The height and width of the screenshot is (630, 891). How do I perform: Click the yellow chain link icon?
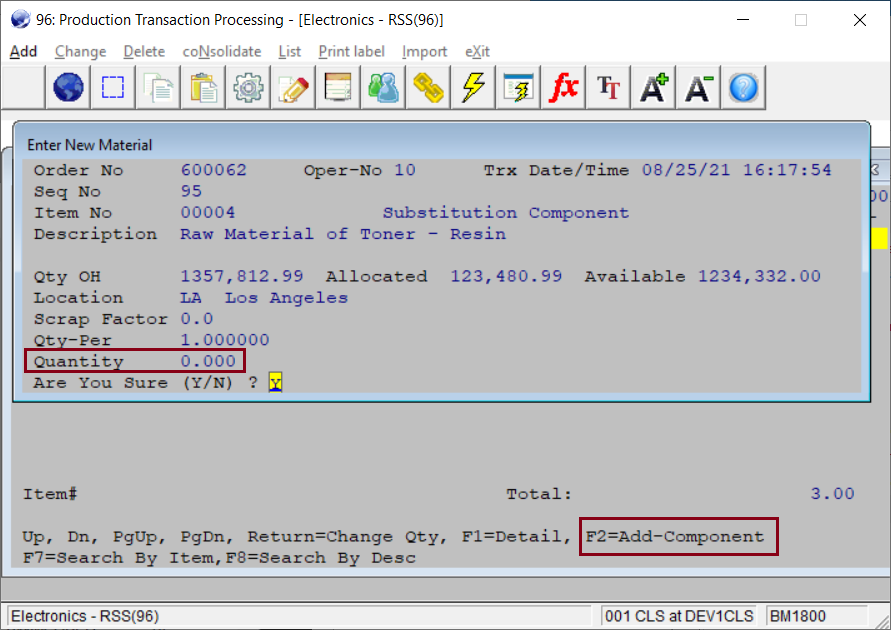pyautogui.click(x=428, y=87)
